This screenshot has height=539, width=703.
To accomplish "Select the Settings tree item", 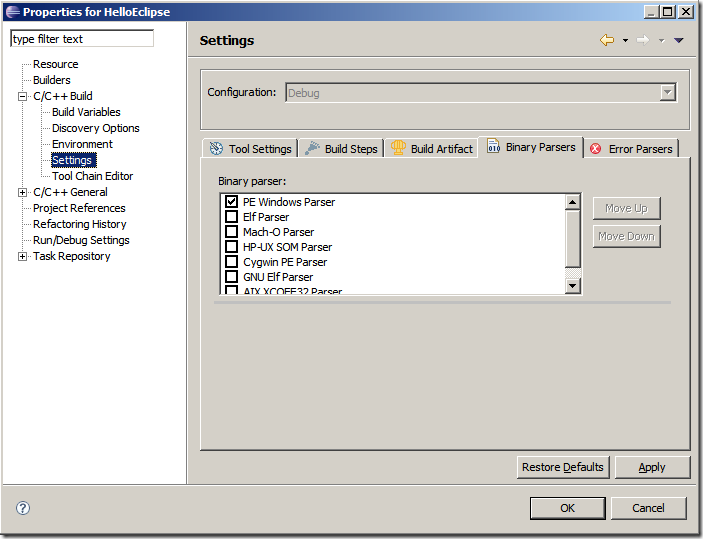I will pyautogui.click(x=72, y=160).
